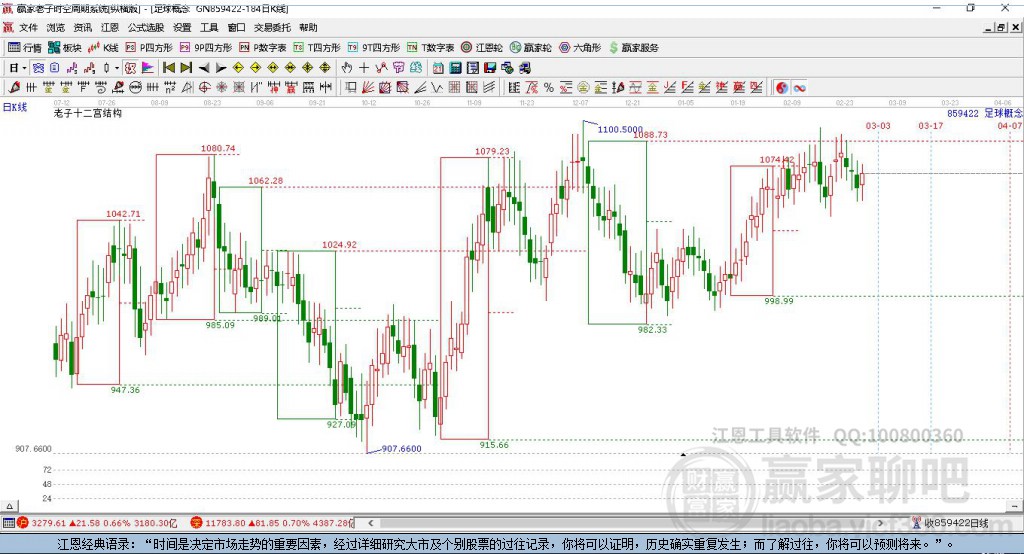Click the 03-17 date marker
This screenshot has height=554, width=1024.
click(x=931, y=125)
